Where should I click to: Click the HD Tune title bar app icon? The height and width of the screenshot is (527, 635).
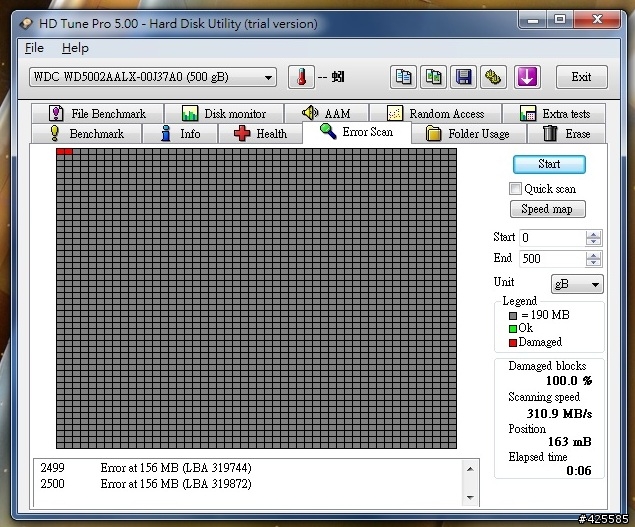coord(26,23)
